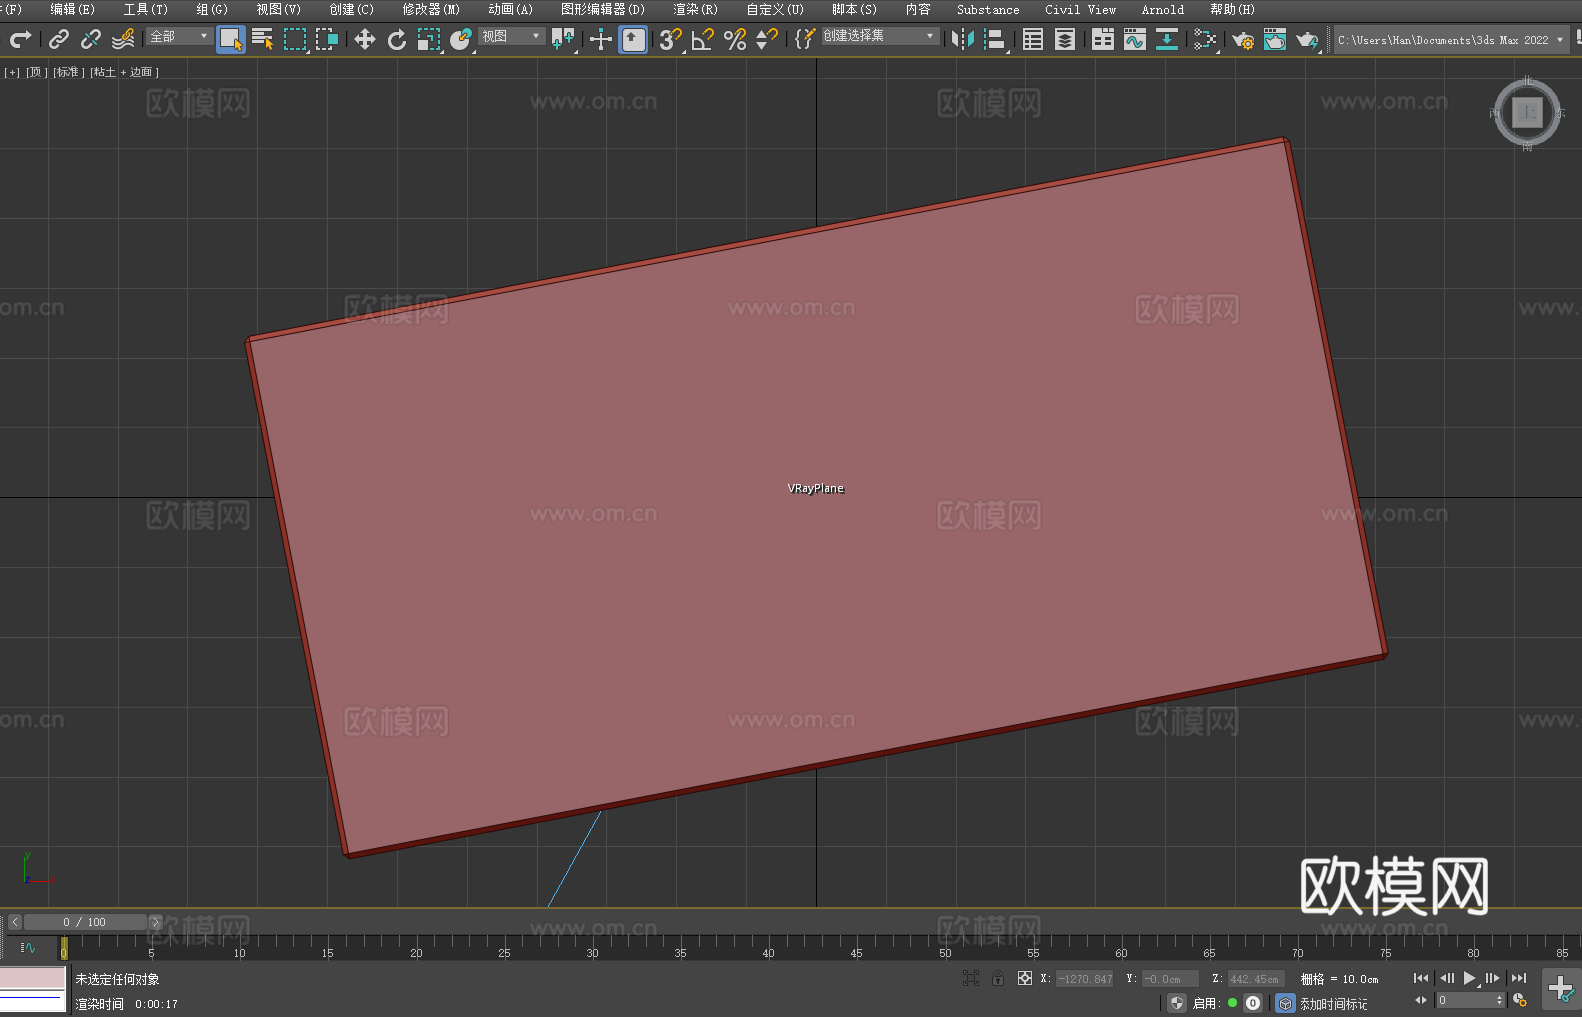
Task: Select the Unlink selection tool
Action: [91, 39]
